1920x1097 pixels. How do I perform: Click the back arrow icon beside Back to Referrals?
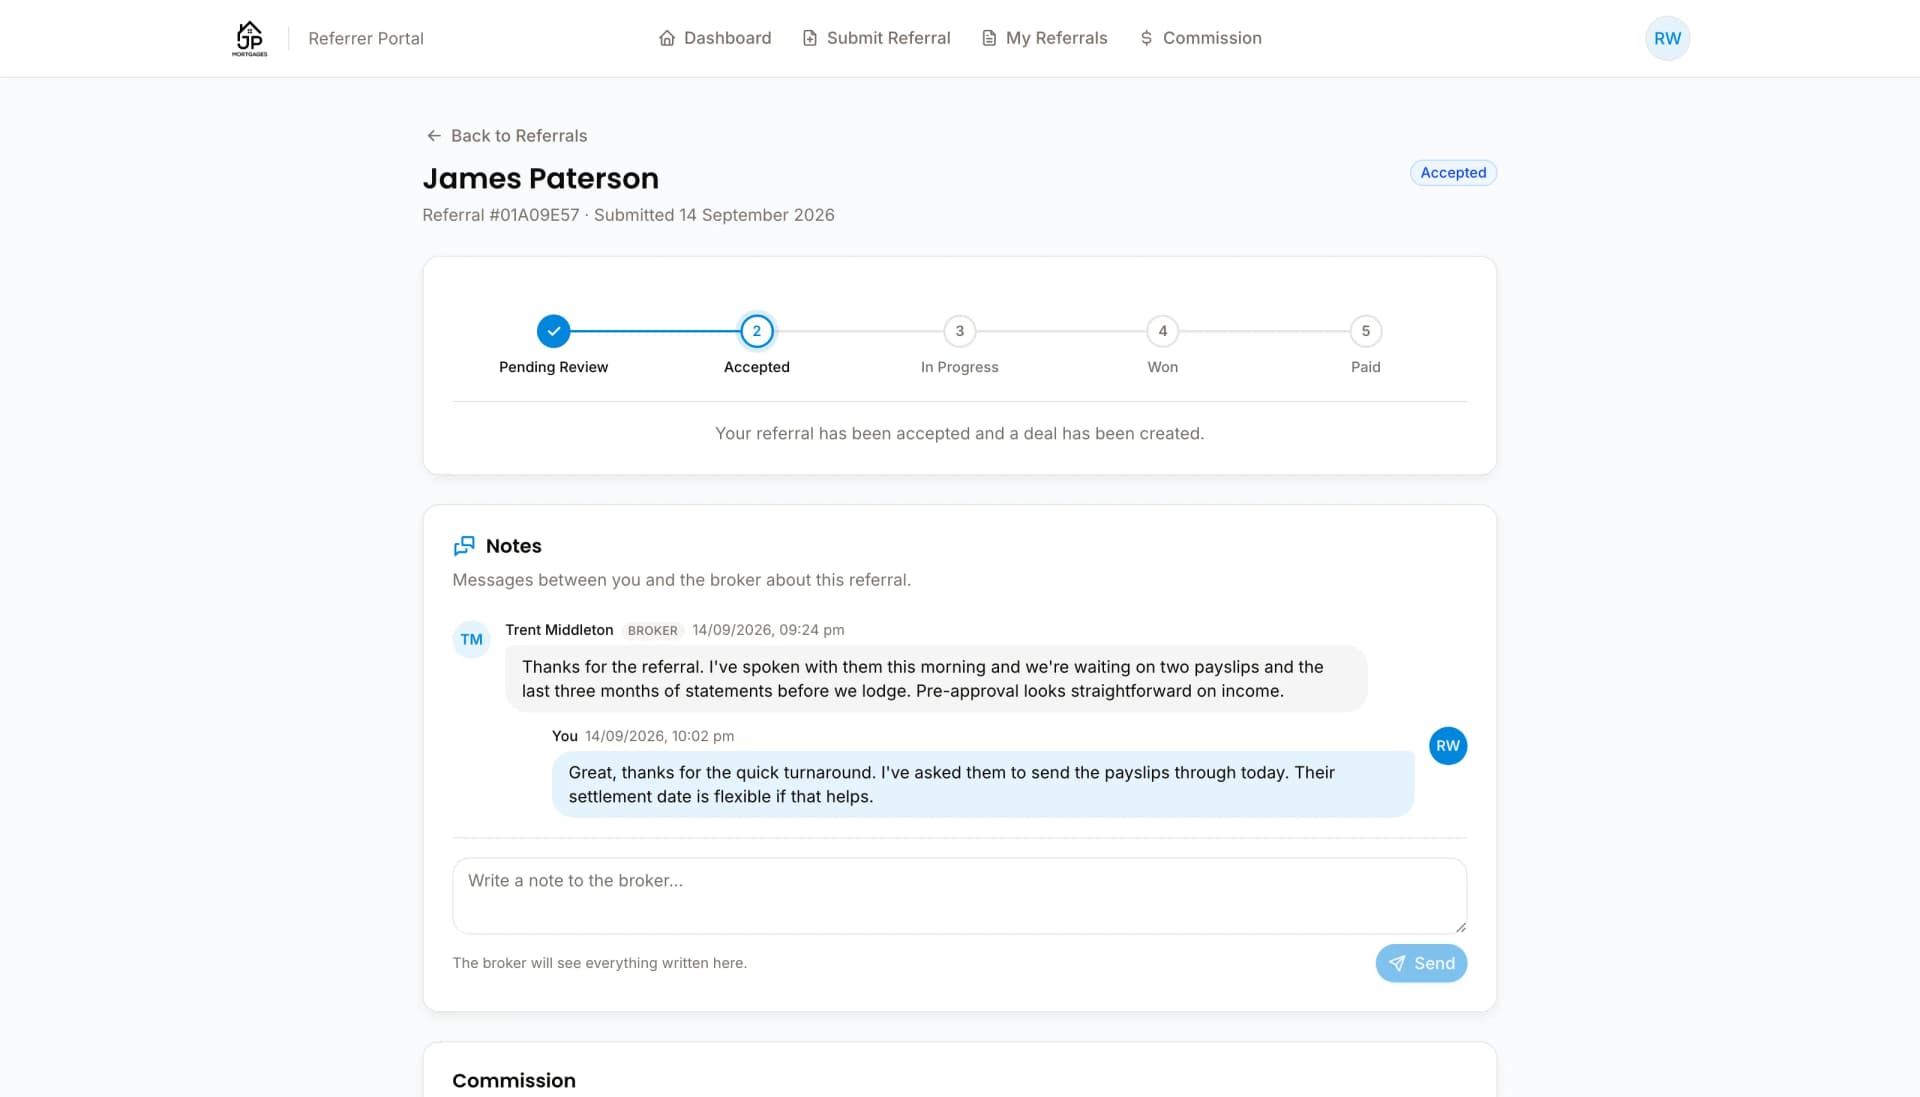pos(433,136)
